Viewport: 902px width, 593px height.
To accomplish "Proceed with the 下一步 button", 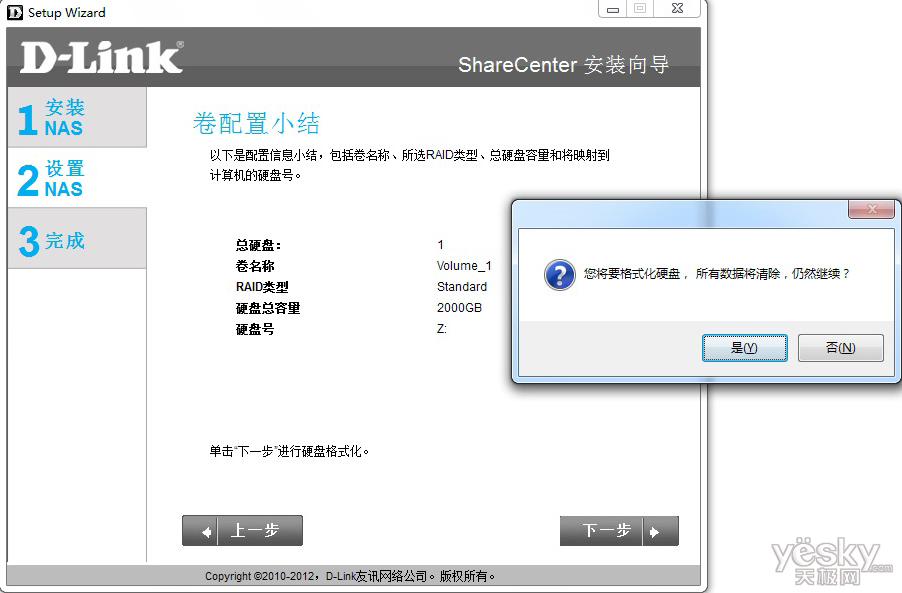I will [x=619, y=530].
